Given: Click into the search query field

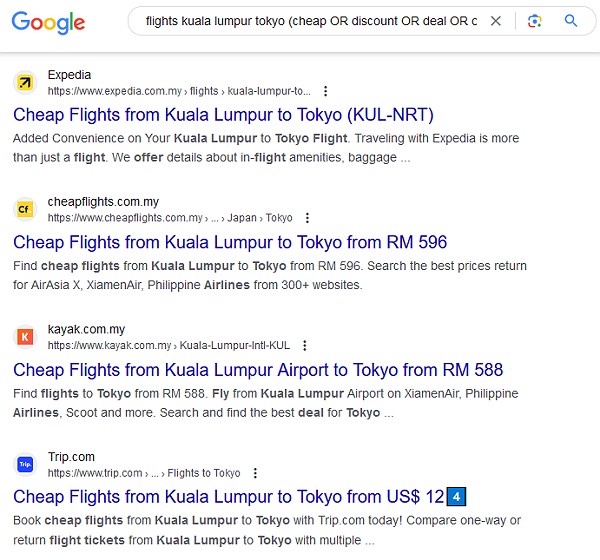Looking at the screenshot, I should [311, 21].
